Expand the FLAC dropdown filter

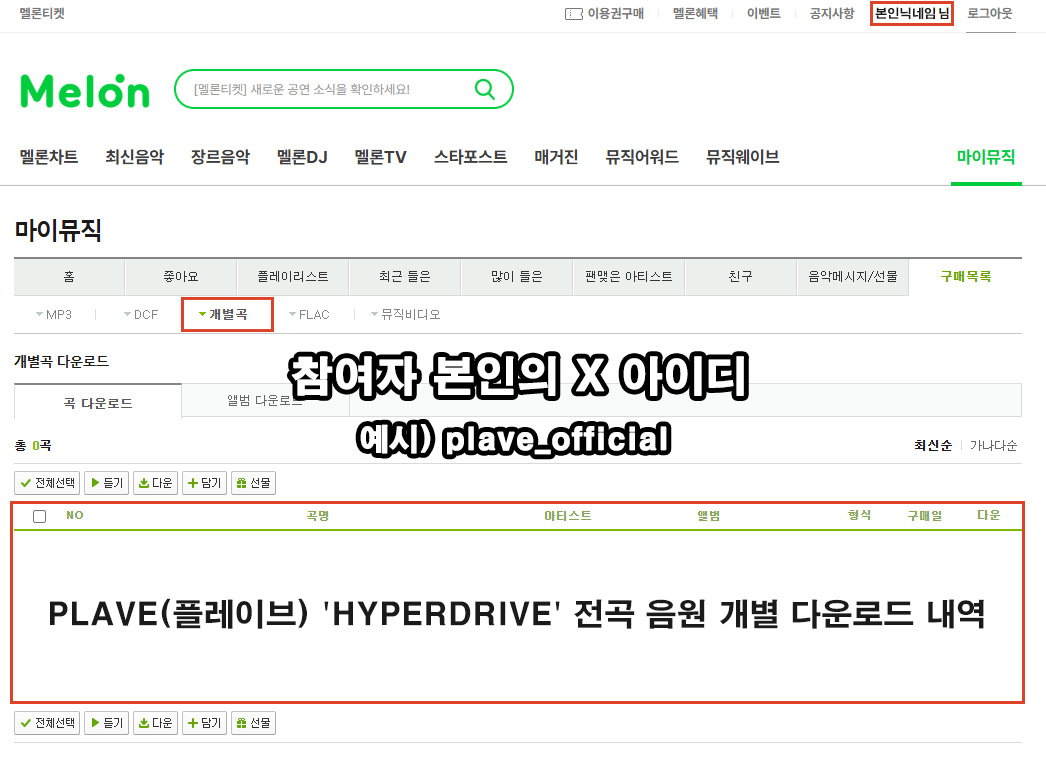click(x=309, y=314)
